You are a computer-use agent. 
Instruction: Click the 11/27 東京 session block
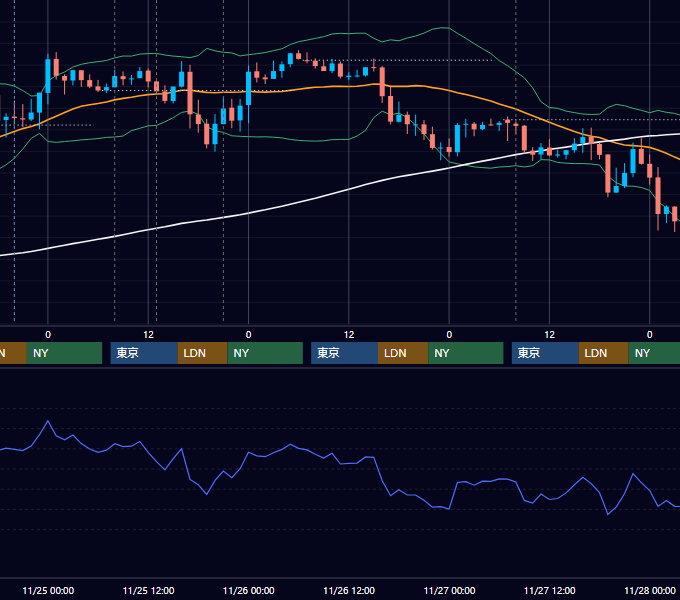click(545, 353)
